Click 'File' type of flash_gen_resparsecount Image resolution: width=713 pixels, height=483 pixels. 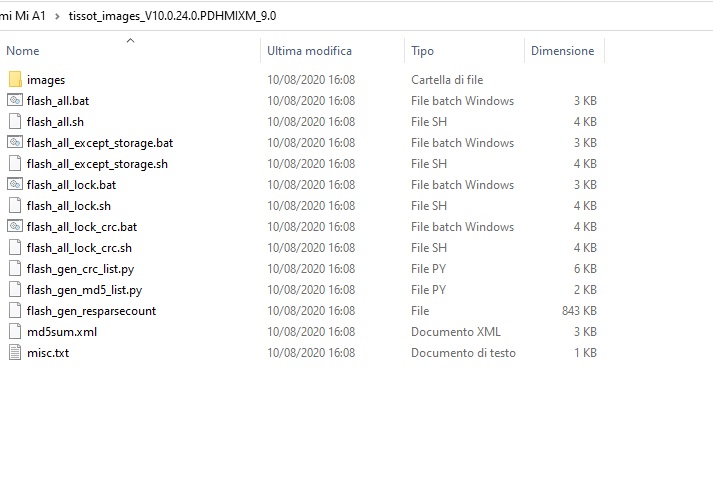[420, 311]
